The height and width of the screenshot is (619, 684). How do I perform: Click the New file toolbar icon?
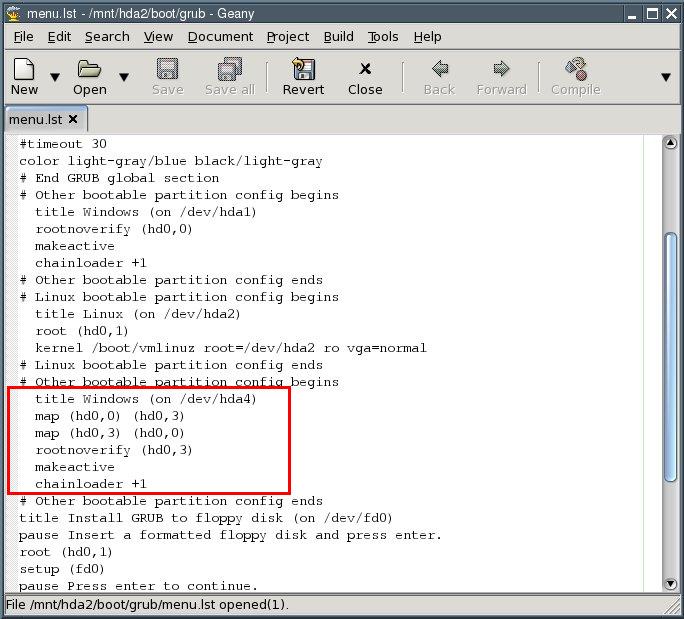(24, 70)
